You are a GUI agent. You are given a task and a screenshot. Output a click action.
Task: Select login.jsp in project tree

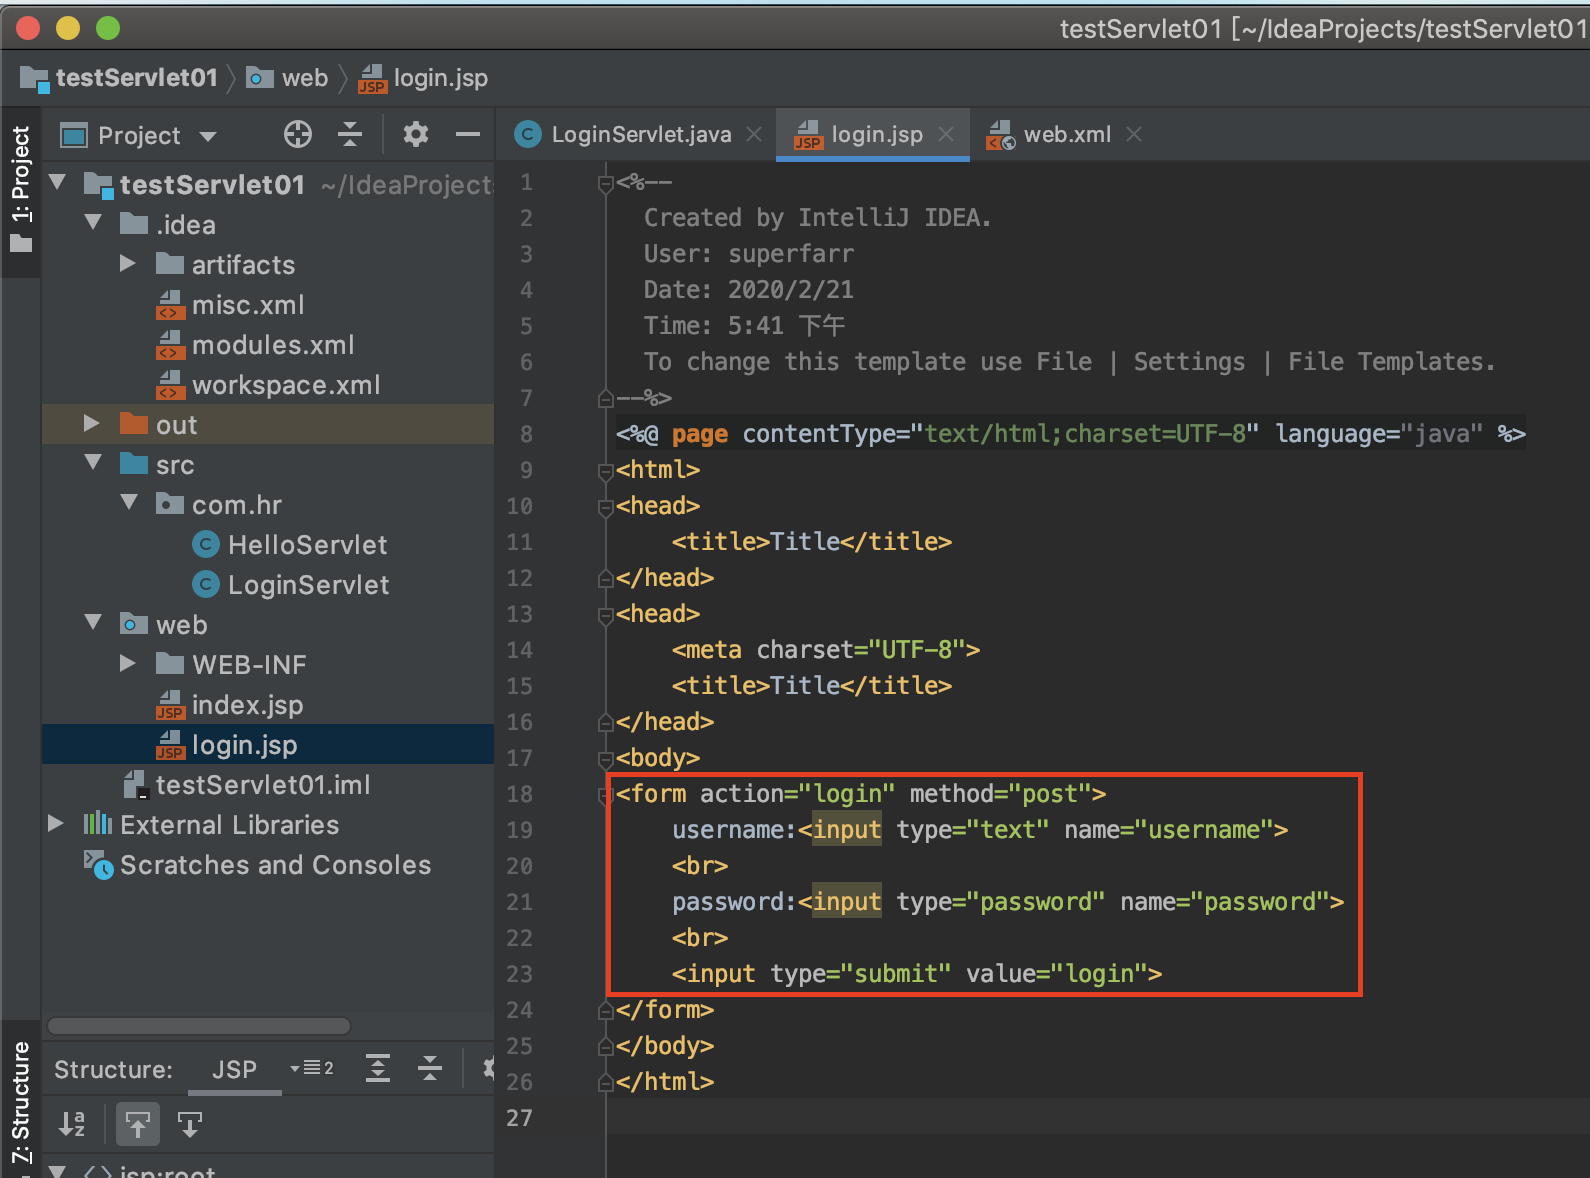244,745
